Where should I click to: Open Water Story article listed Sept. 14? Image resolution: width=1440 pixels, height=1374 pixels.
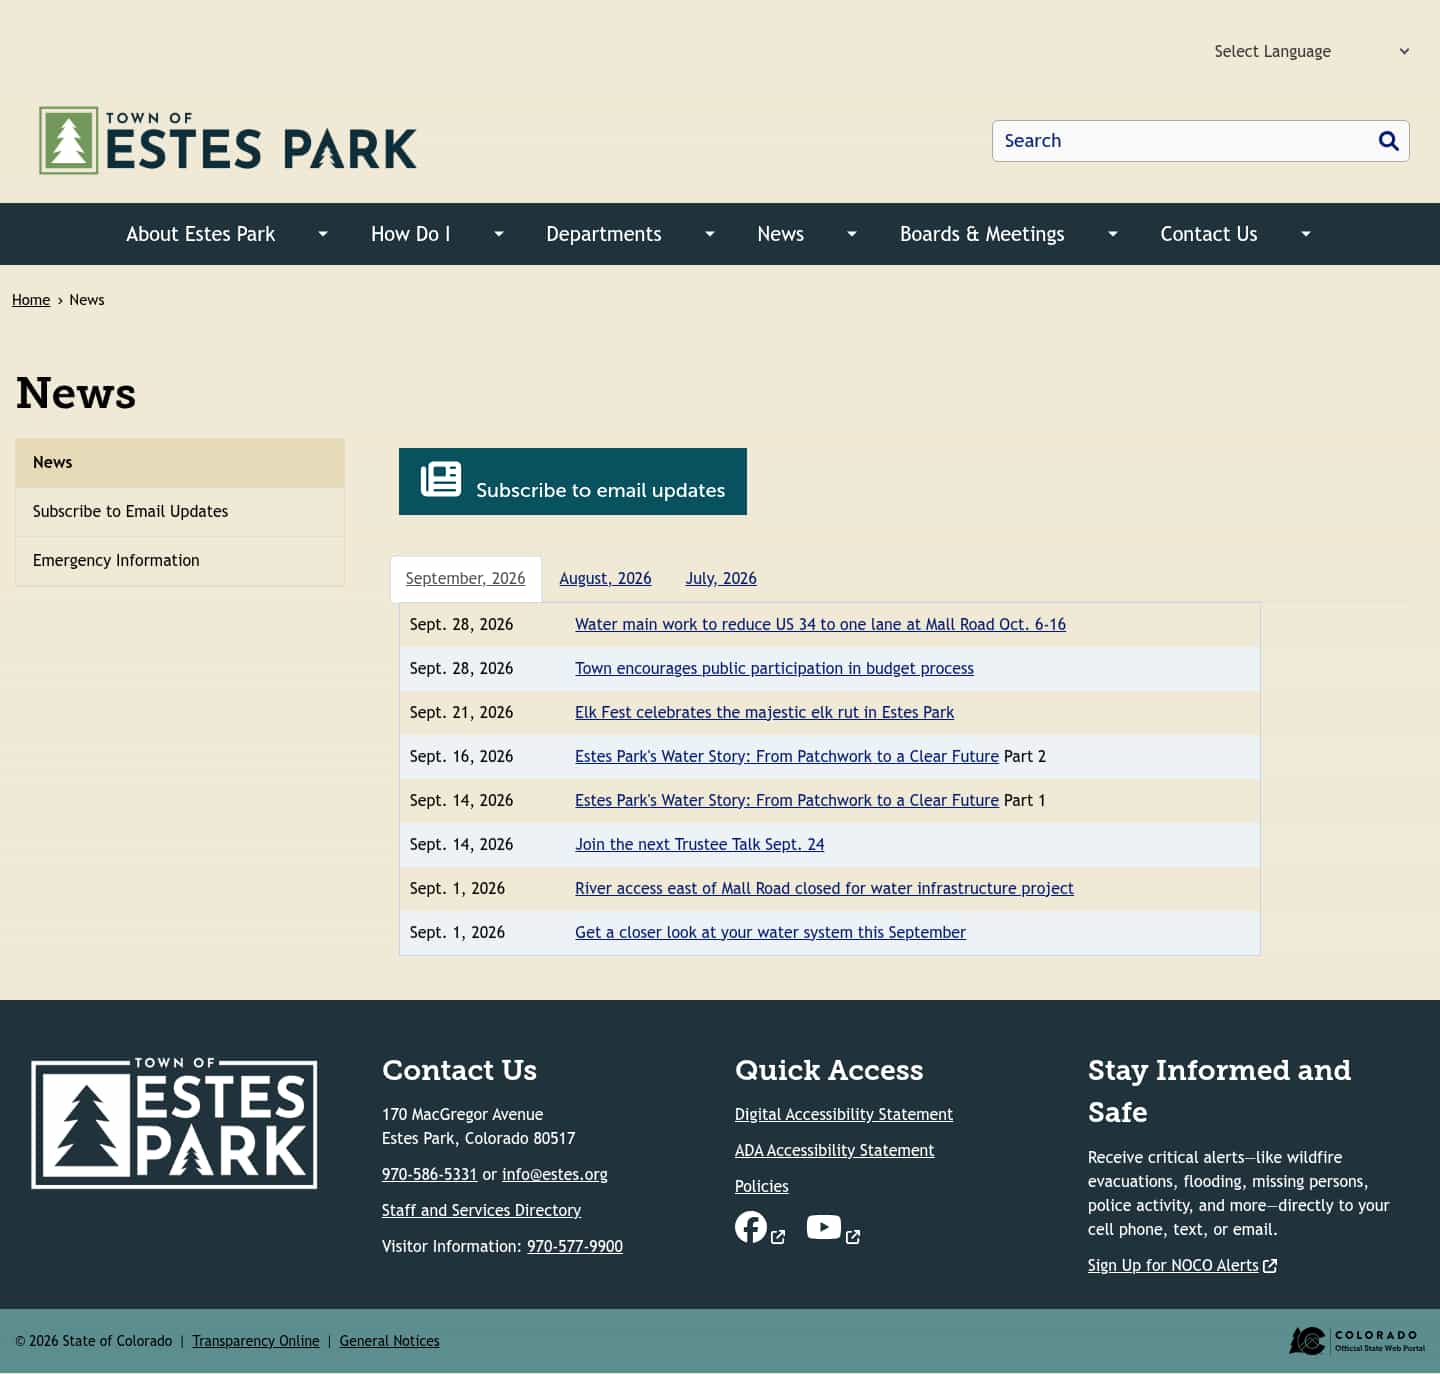click(787, 800)
